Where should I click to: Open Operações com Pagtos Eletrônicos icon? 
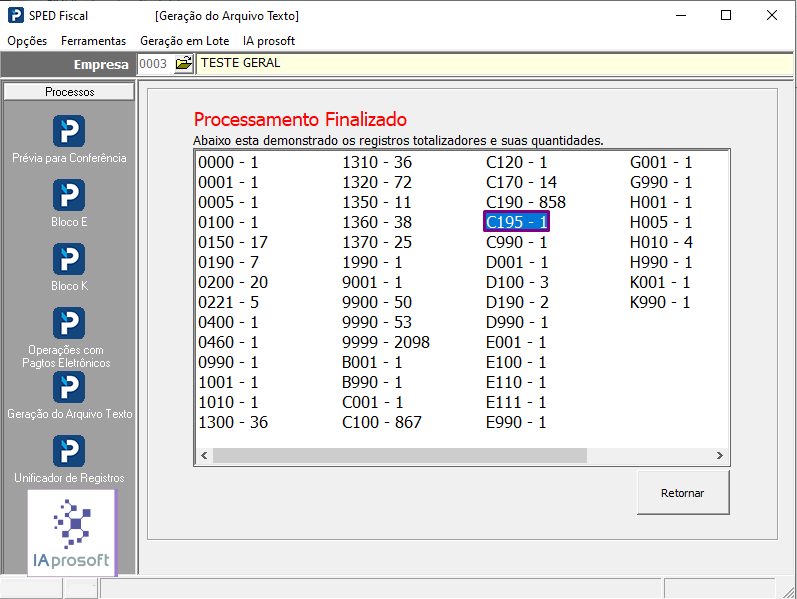tap(69, 323)
